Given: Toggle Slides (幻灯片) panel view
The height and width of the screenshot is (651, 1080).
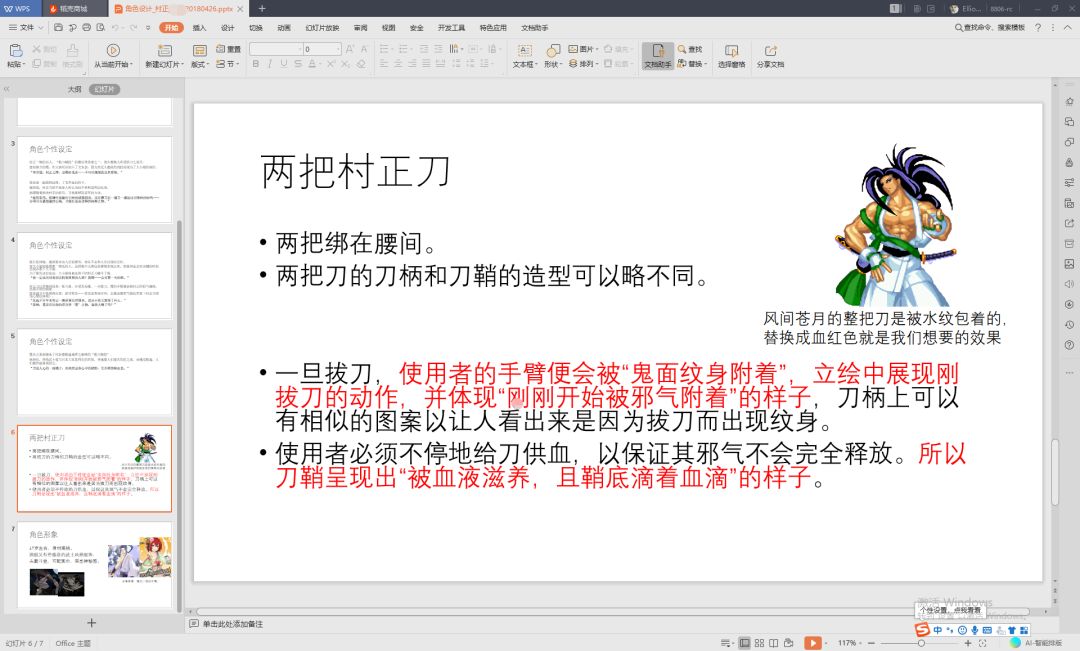Looking at the screenshot, I should pyautogui.click(x=104, y=89).
